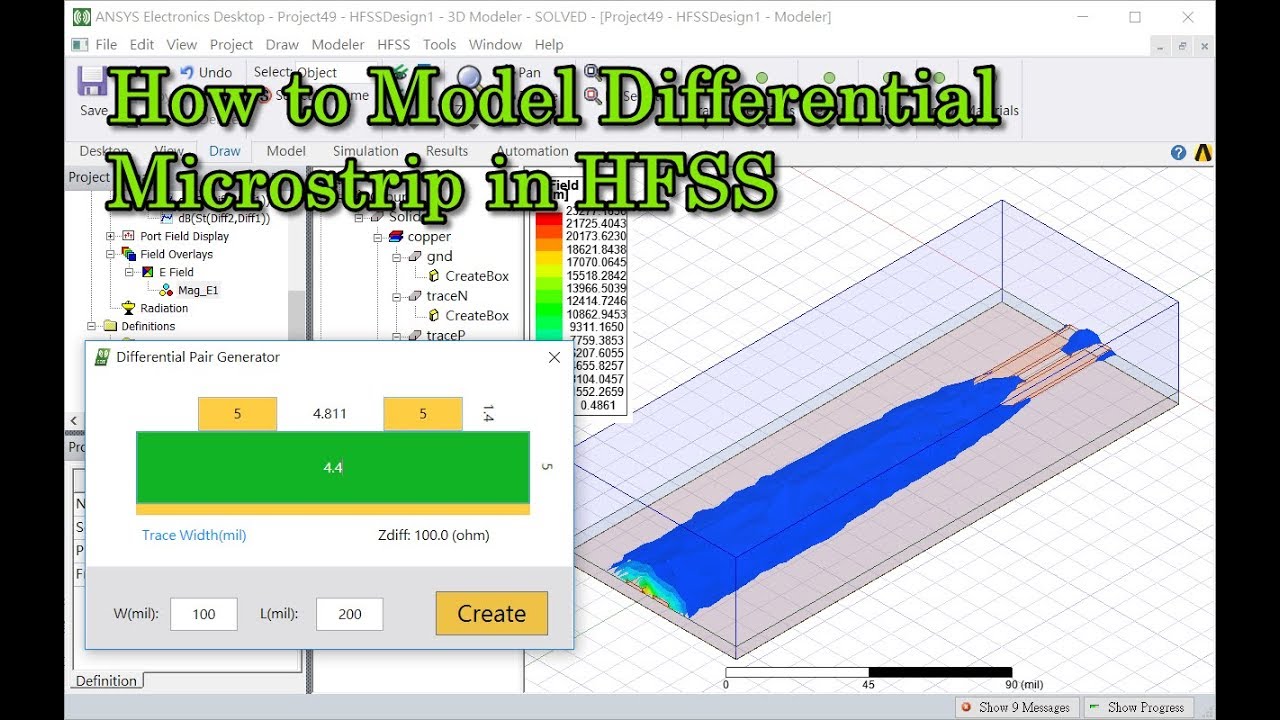
Task: Open the File menu
Action: tap(106, 44)
